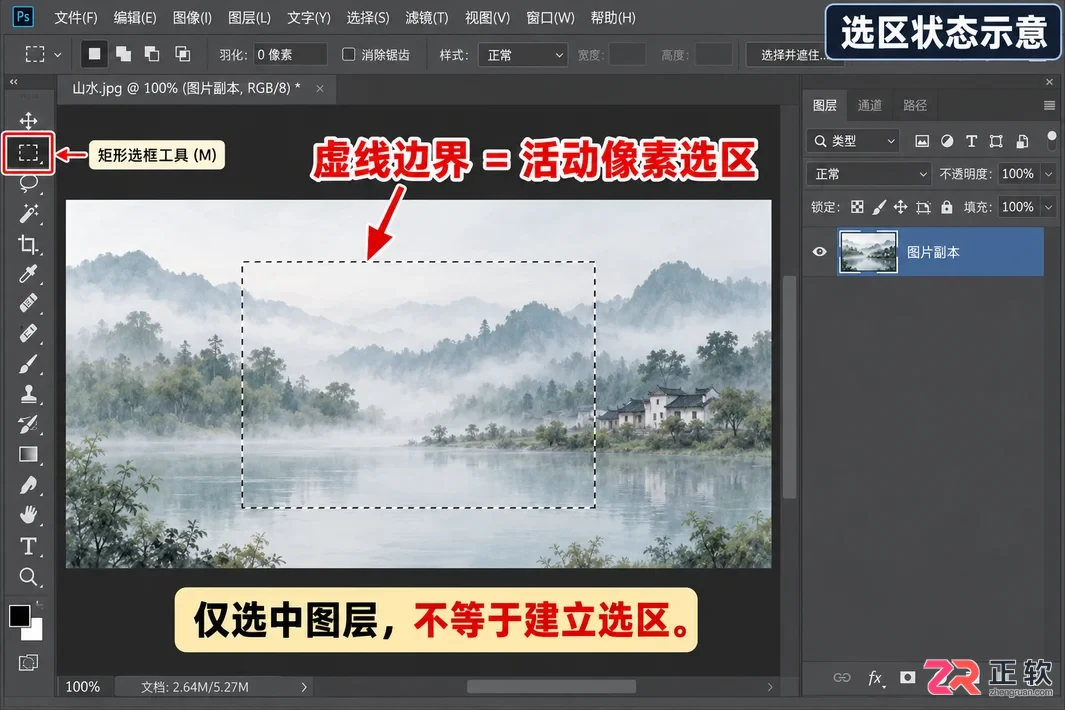Open the tool preset picker dropdown arrow
The width and height of the screenshot is (1065, 710).
58,54
